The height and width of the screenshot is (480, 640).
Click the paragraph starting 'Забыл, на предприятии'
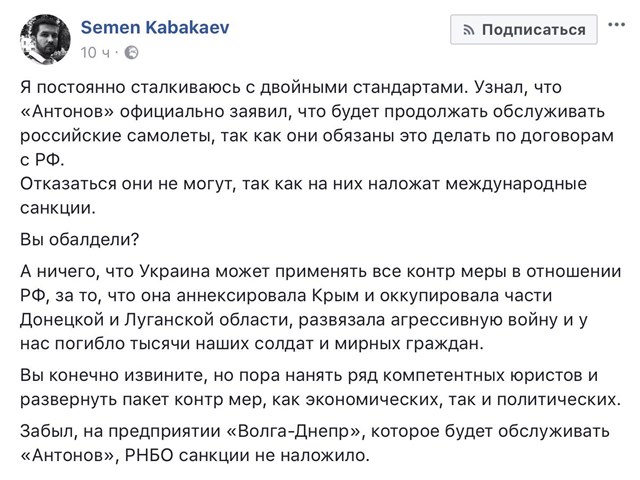click(315, 443)
